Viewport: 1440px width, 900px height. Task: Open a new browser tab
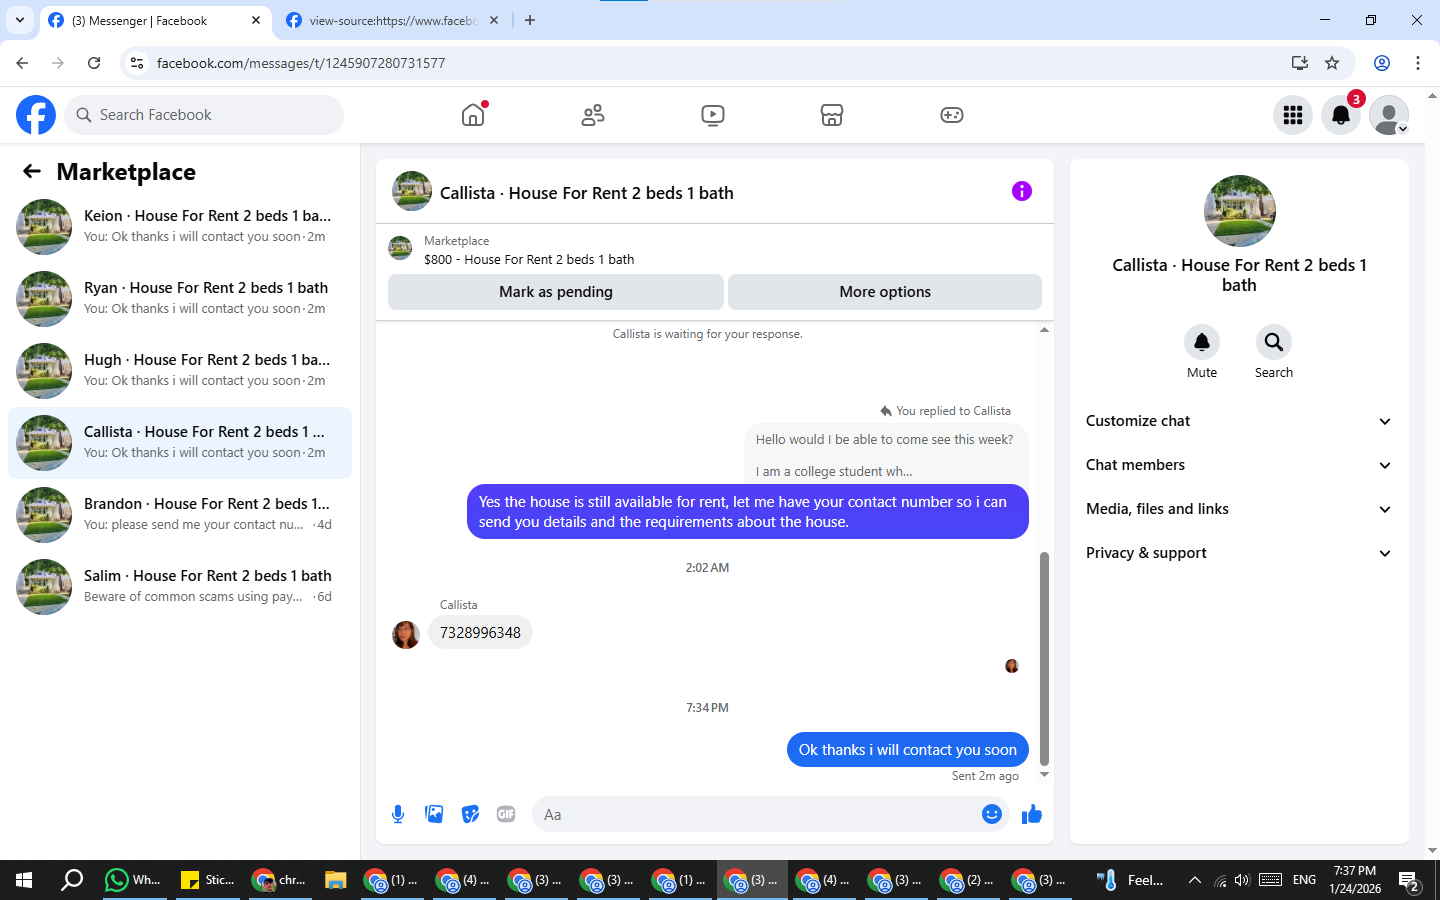click(530, 20)
